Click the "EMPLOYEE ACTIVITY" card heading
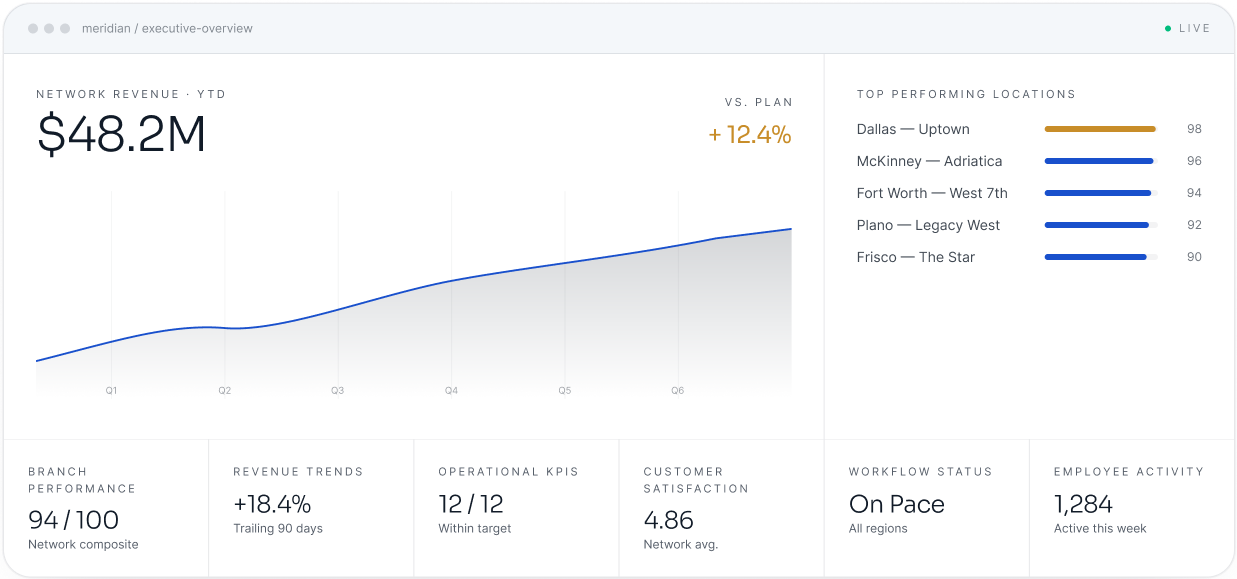1237x579 pixels. 1129,471
